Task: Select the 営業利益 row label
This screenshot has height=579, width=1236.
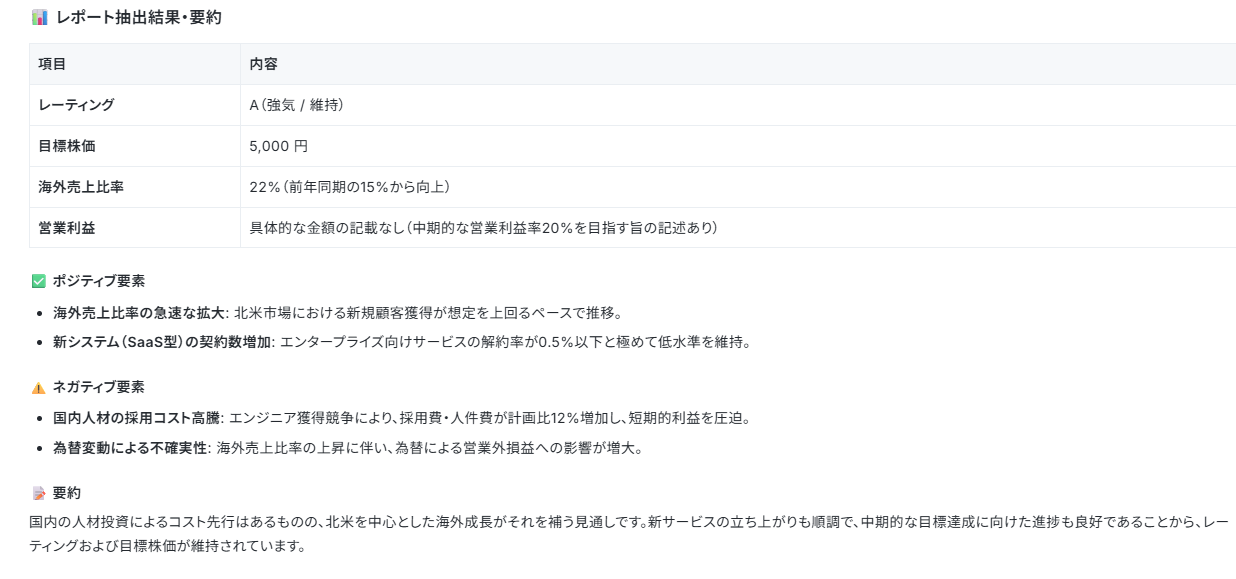Action: point(67,228)
